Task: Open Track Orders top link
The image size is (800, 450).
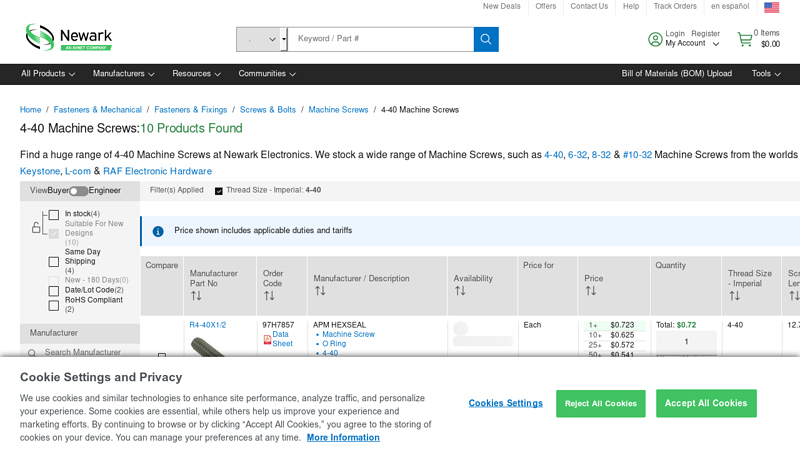Action: click(x=674, y=6)
